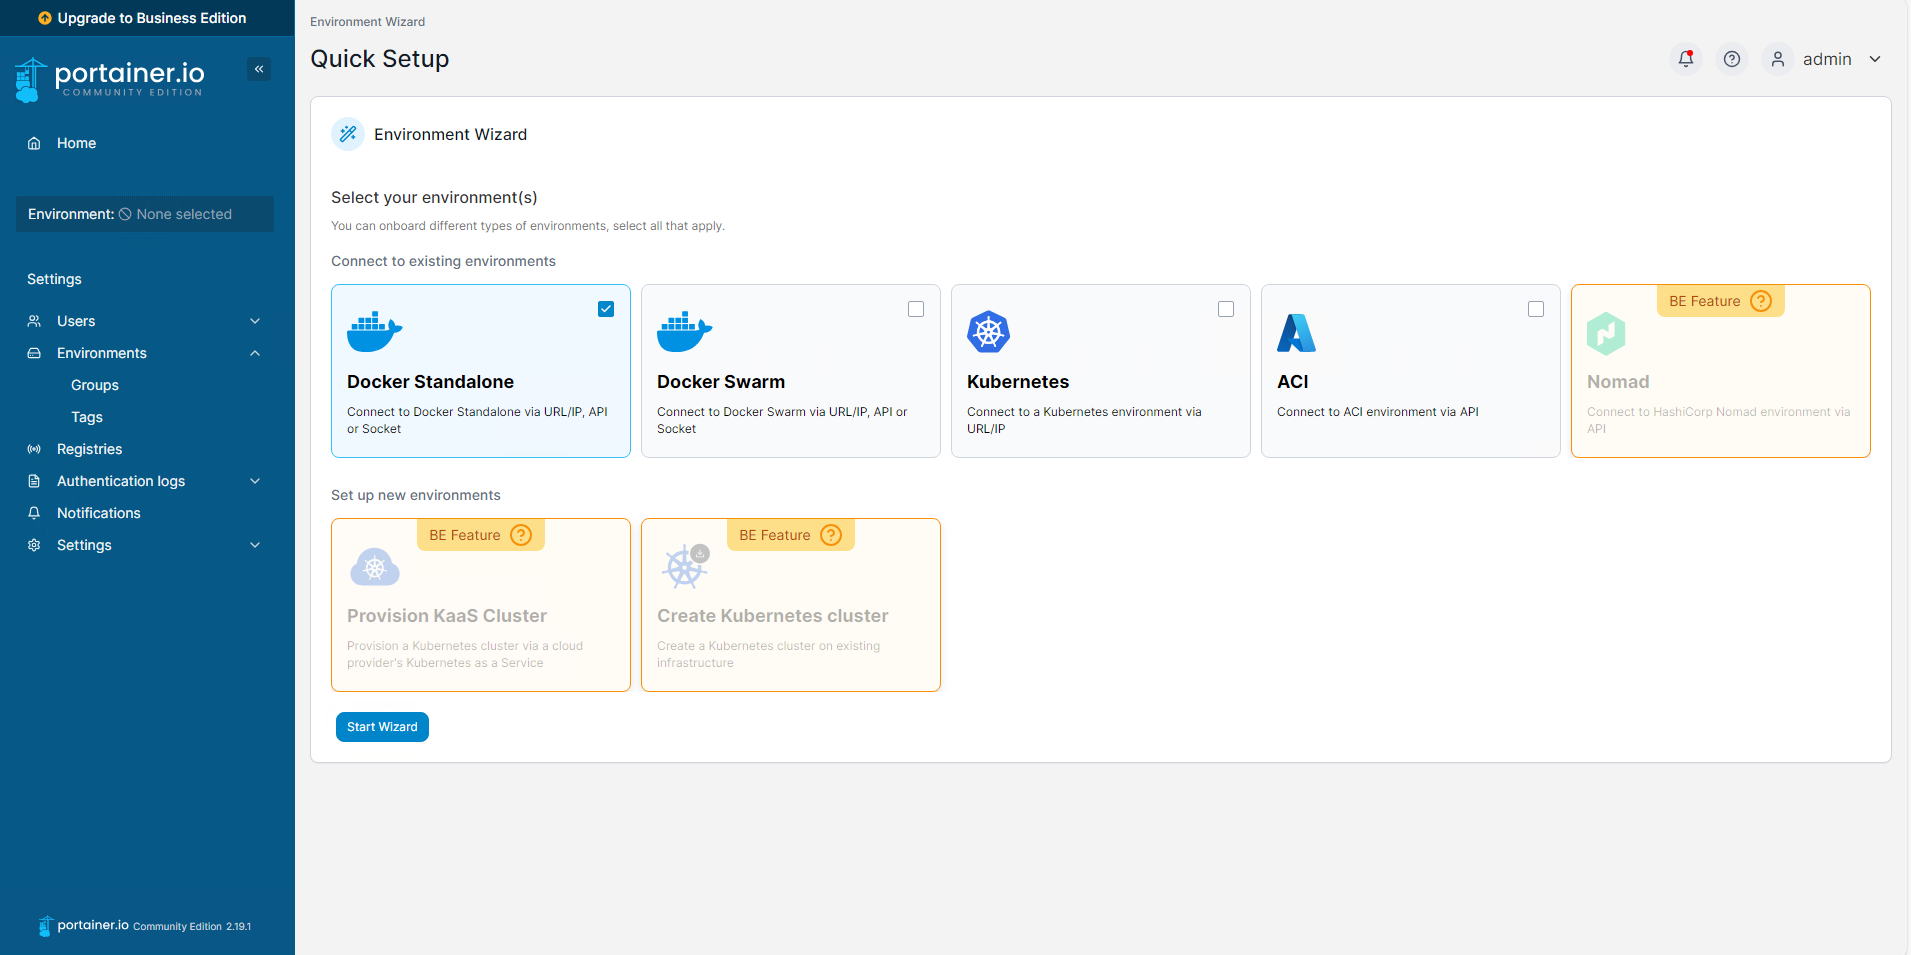Click the Provision KaaS BE Feature help icon
The height and width of the screenshot is (955, 1911).
[521, 535]
